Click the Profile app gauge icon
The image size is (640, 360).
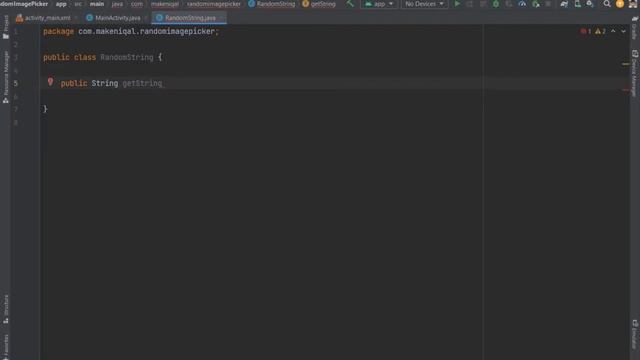click(522, 4)
